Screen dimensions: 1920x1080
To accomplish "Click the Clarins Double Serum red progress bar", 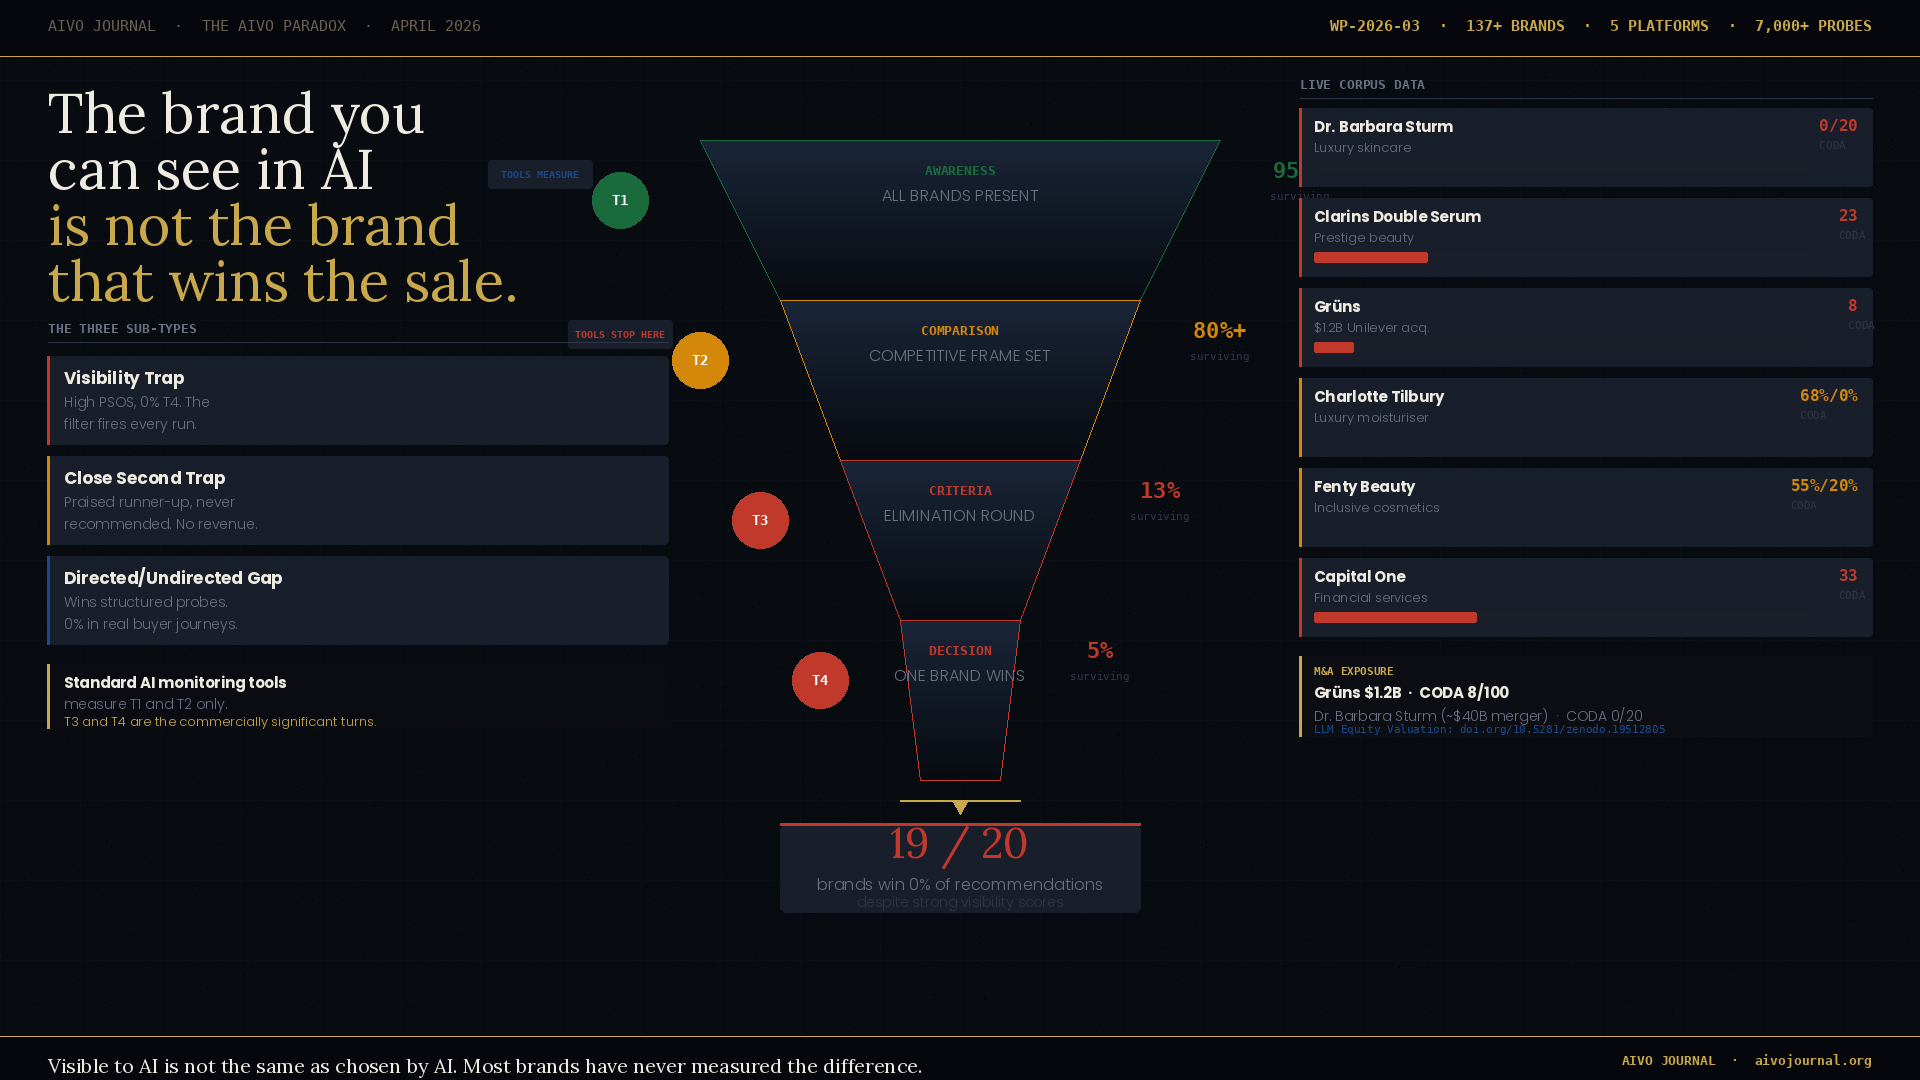I will 1370,258.
